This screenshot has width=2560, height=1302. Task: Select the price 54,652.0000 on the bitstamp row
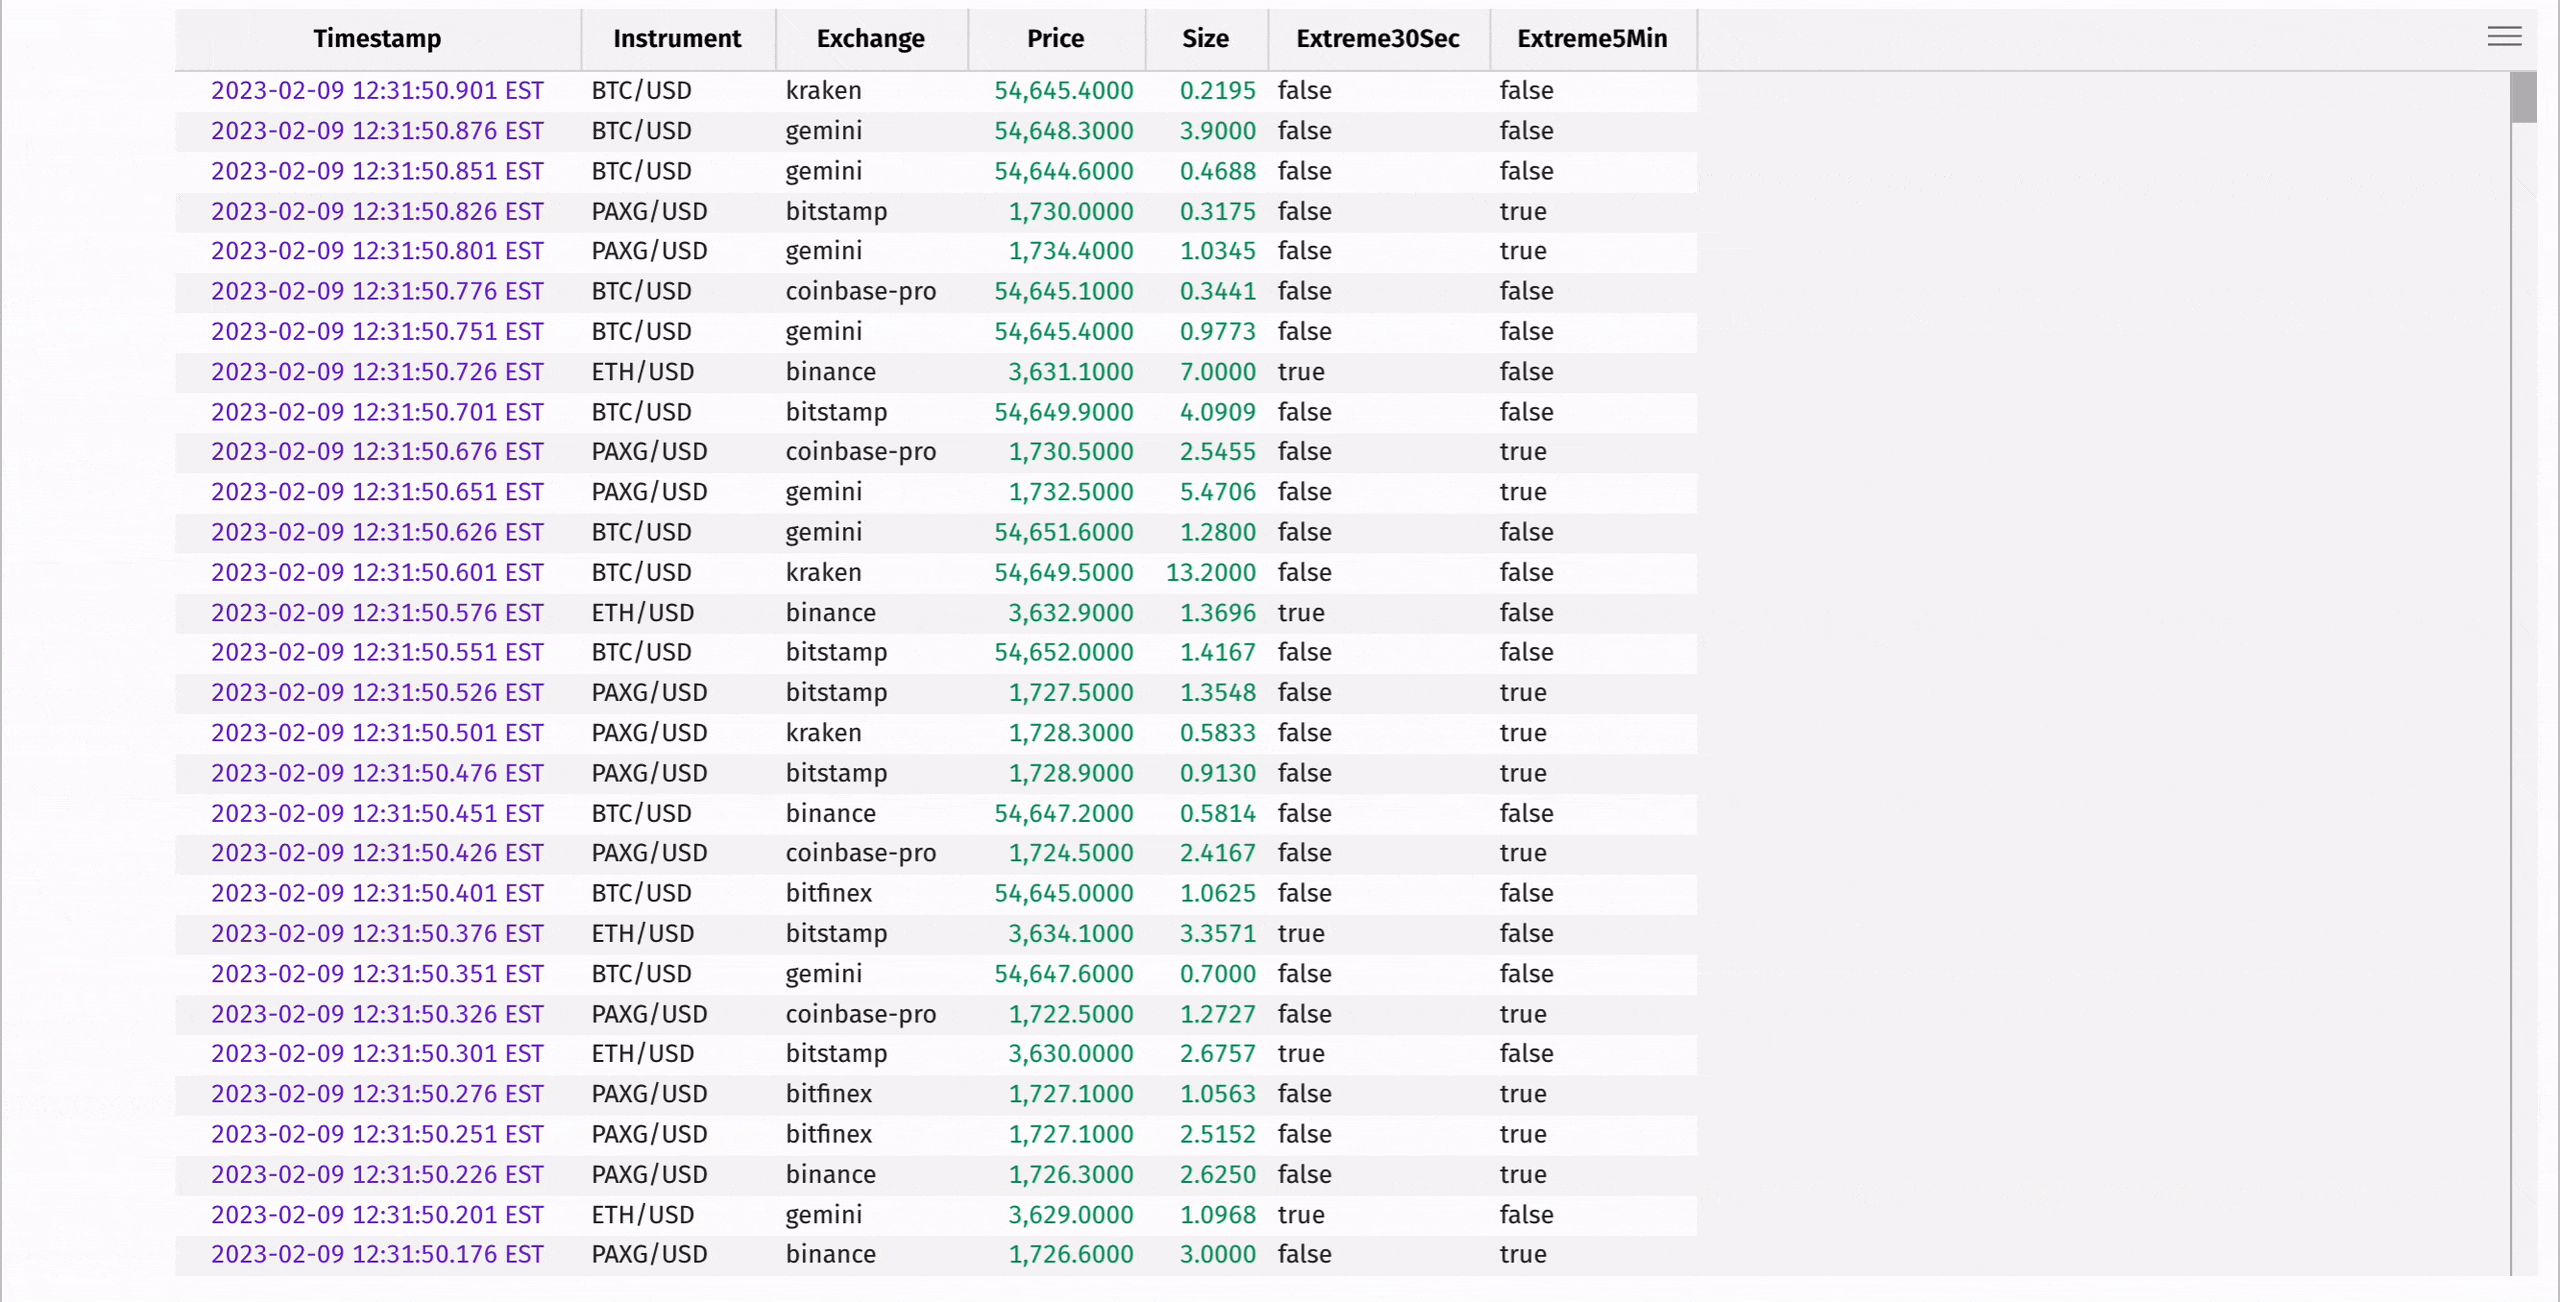pyautogui.click(x=1063, y=652)
